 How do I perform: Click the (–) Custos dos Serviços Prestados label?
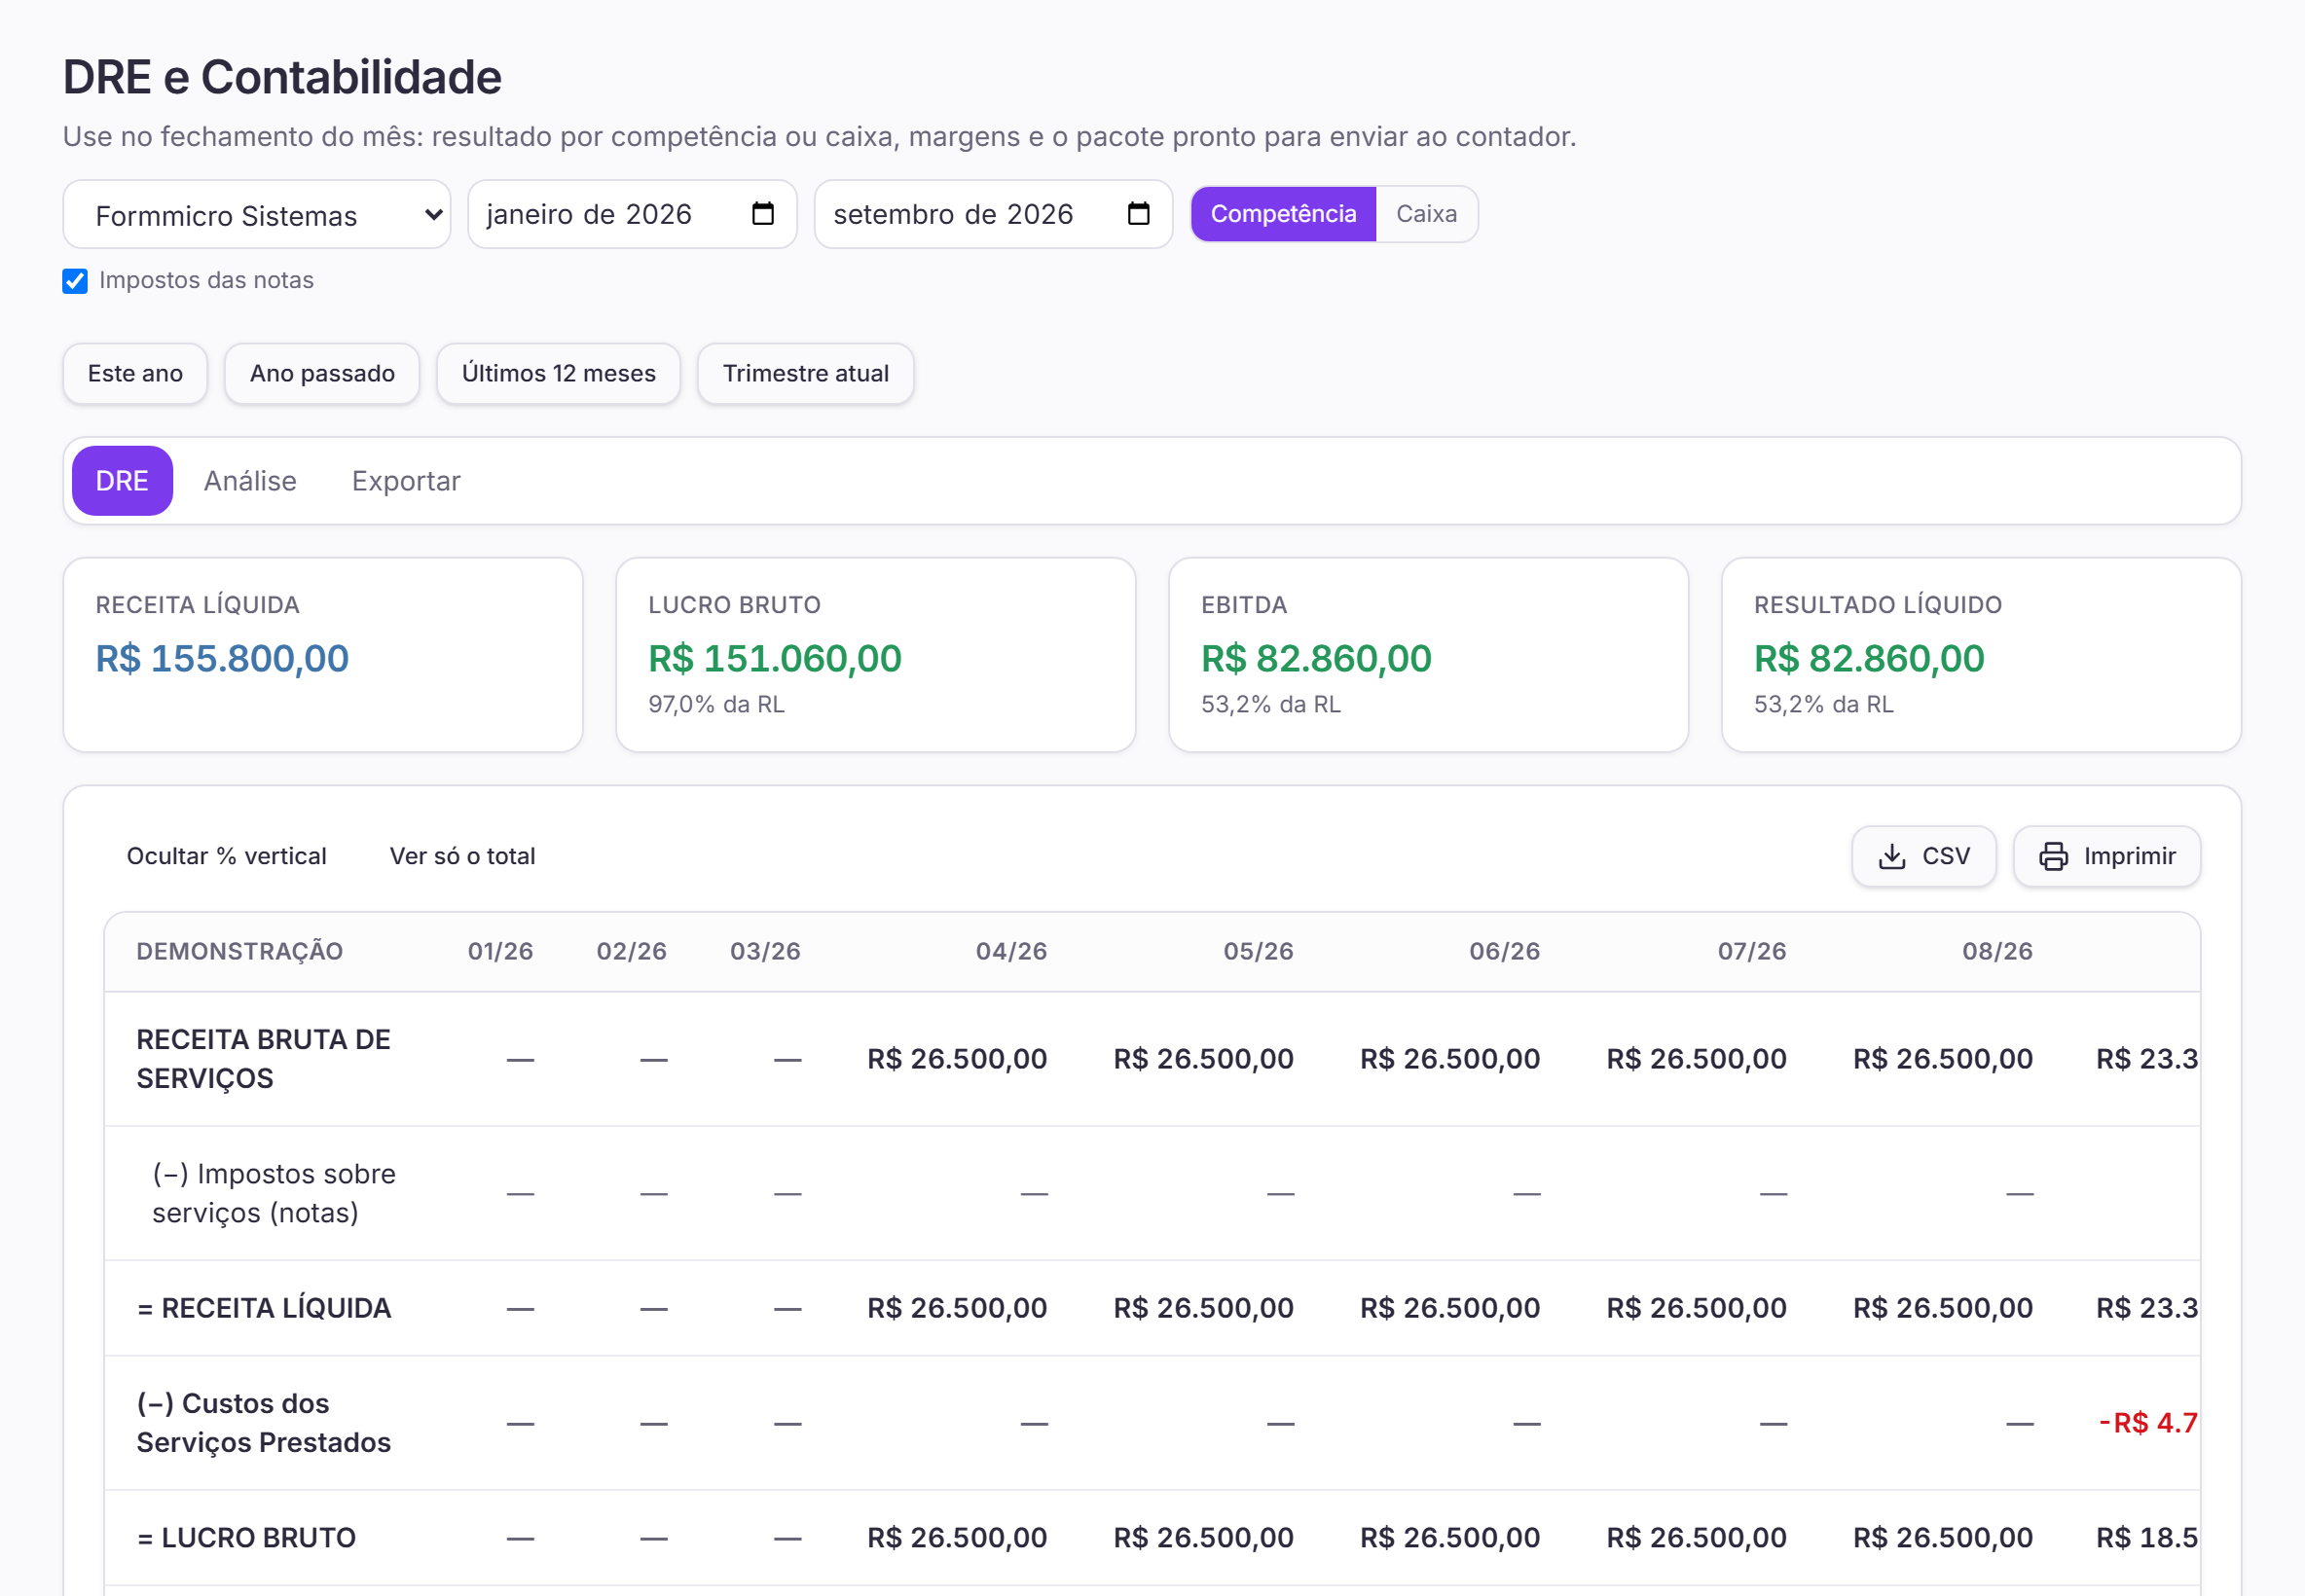click(264, 1423)
